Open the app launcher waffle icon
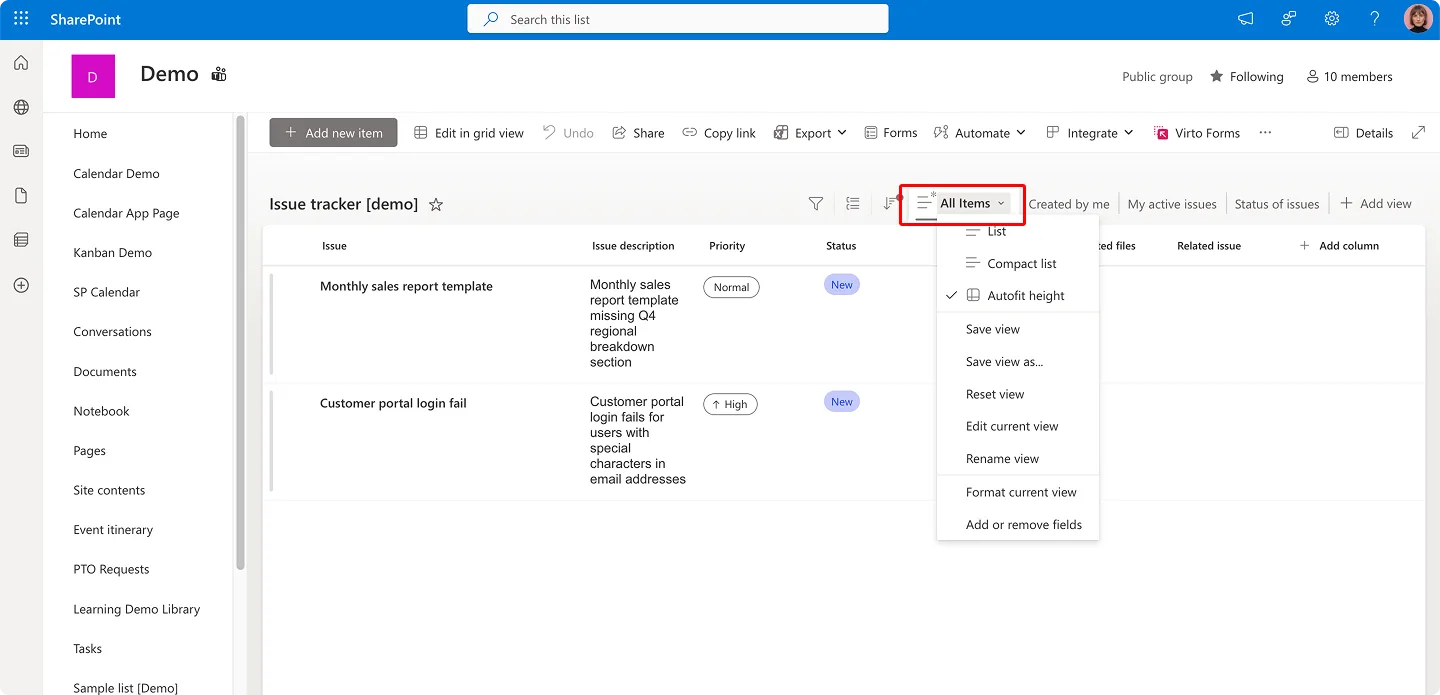1440x695 pixels. click(x=20, y=18)
